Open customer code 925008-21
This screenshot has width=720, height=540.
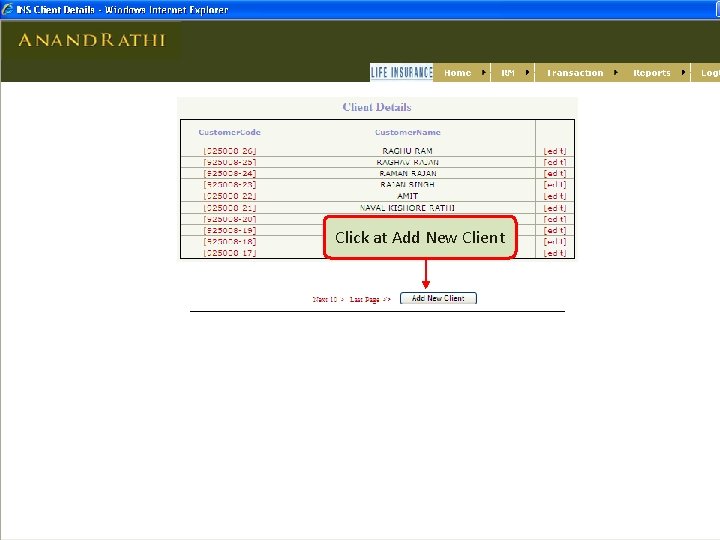[230, 208]
